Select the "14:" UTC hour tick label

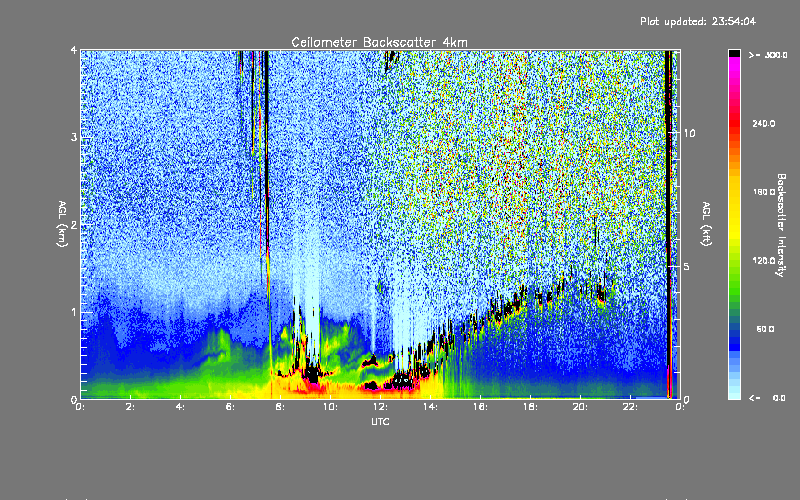[x=430, y=407]
